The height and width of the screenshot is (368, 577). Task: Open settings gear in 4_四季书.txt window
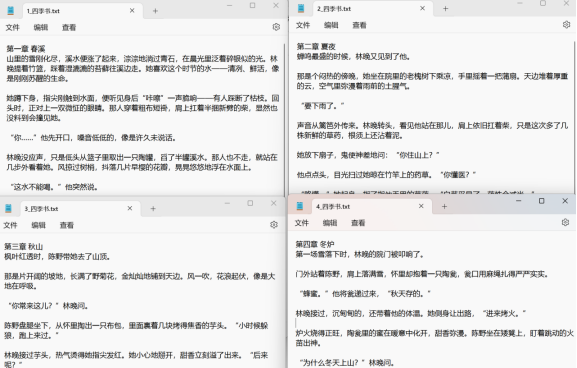pyautogui.click(x=566, y=222)
